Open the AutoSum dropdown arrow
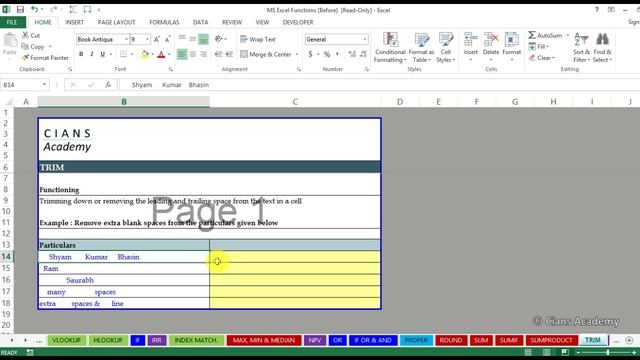The height and width of the screenshot is (360, 640). pos(567,36)
